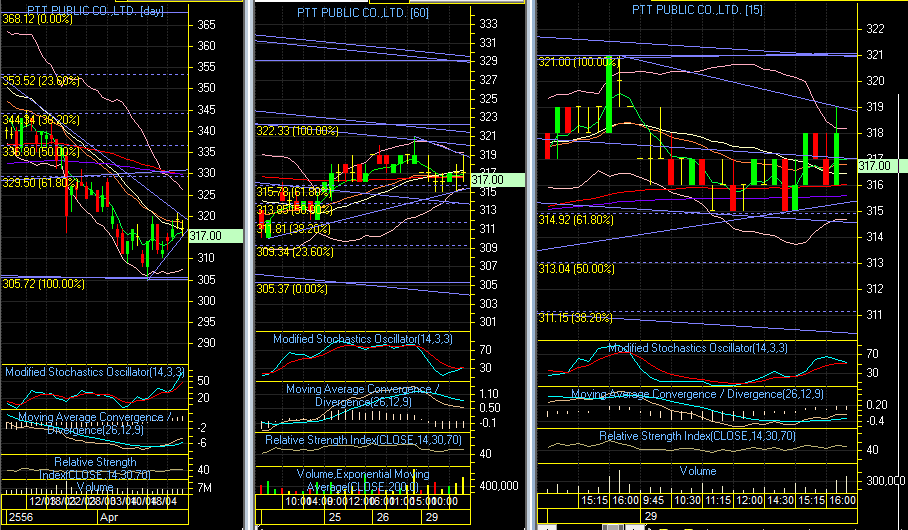Click the Relative Strength Index title in the 60-minute chart
The width and height of the screenshot is (908, 530).
[363, 440]
